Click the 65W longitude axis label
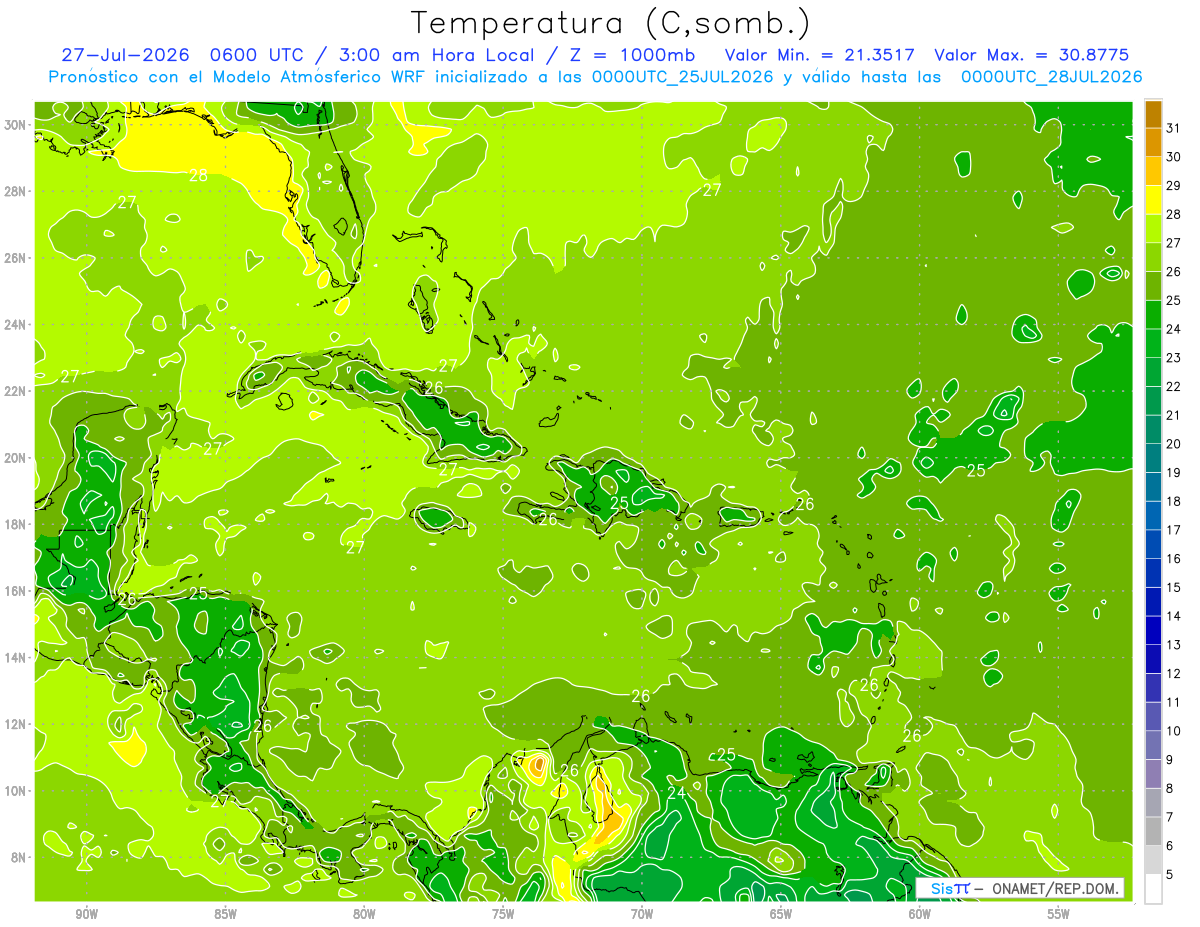1200x927 pixels. 781,914
